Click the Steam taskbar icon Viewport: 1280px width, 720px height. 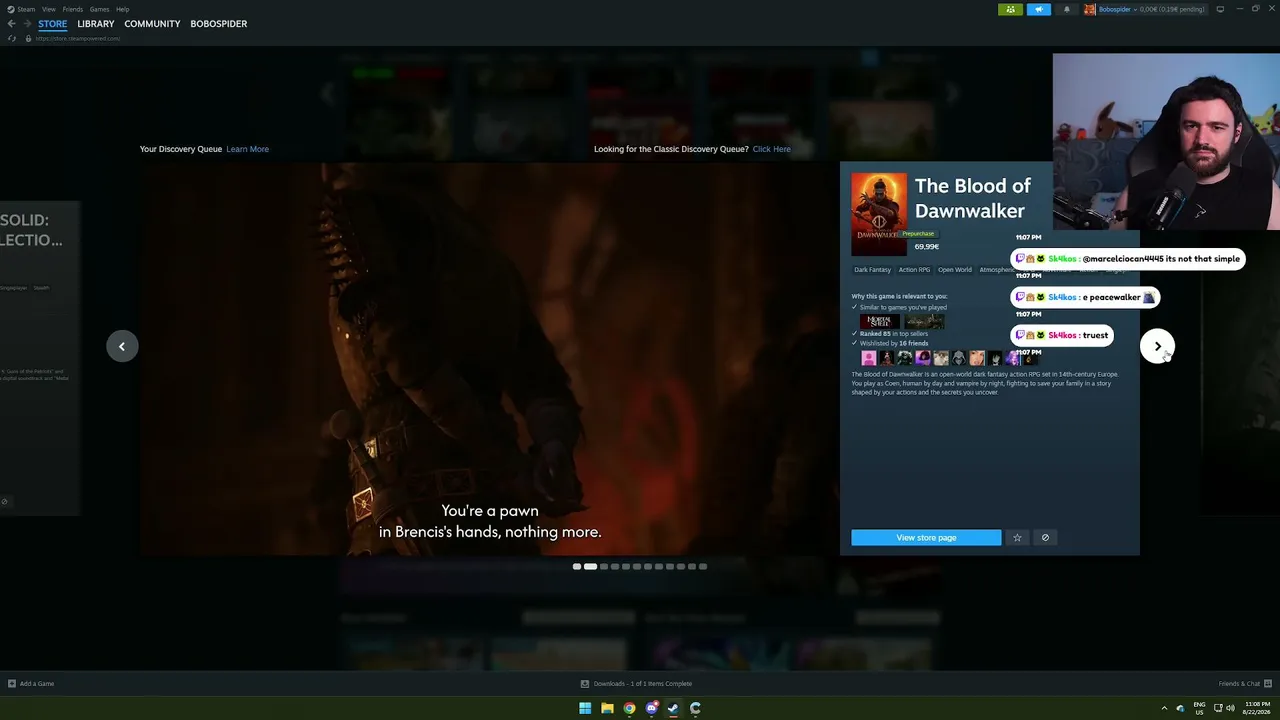point(673,708)
